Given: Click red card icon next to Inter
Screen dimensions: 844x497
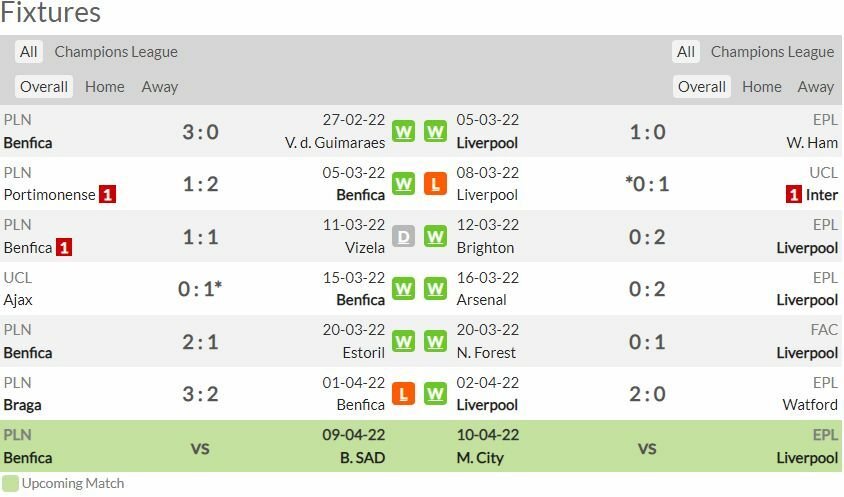Looking at the screenshot, I should [793, 195].
